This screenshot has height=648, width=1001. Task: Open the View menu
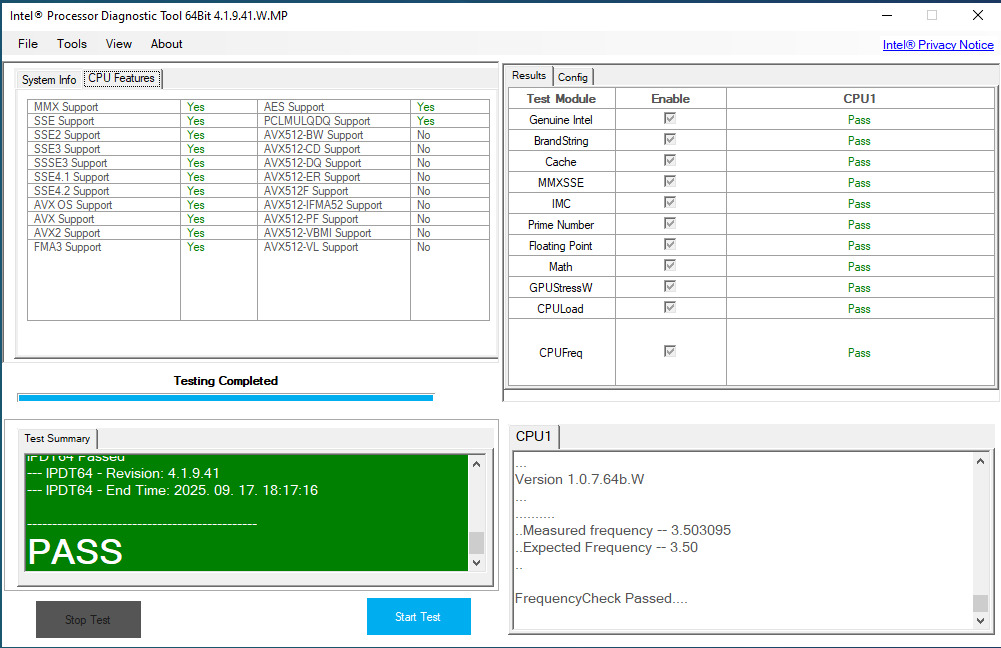[119, 44]
